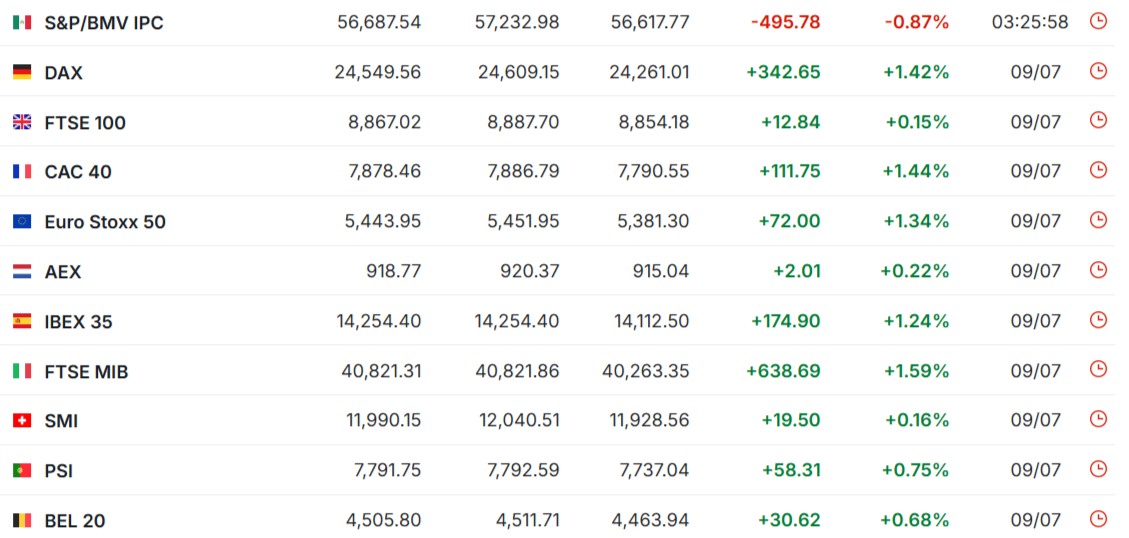Click the clock icon in the S&P/BMV IPC row
This screenshot has width=1129, height=538.
1098,21
